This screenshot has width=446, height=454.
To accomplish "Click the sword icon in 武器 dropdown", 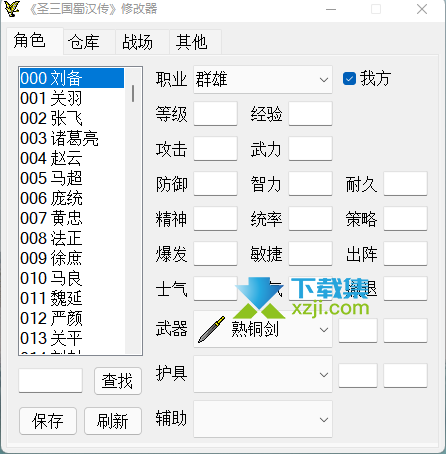I will (211, 330).
